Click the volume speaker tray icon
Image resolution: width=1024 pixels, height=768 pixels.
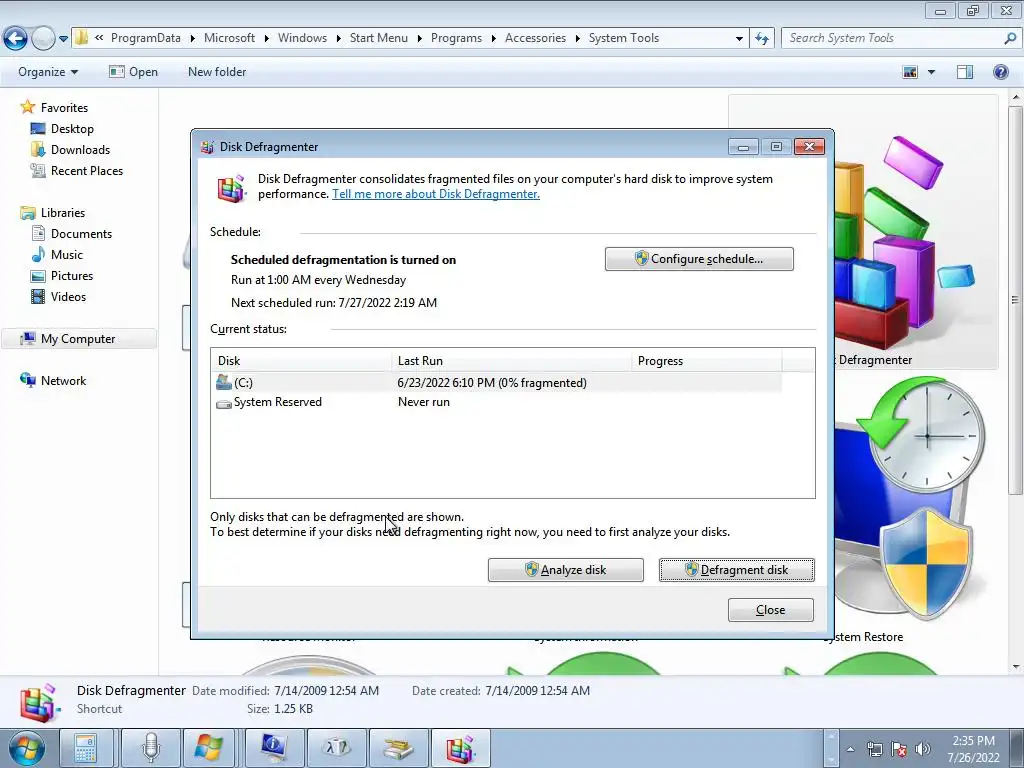click(923, 749)
